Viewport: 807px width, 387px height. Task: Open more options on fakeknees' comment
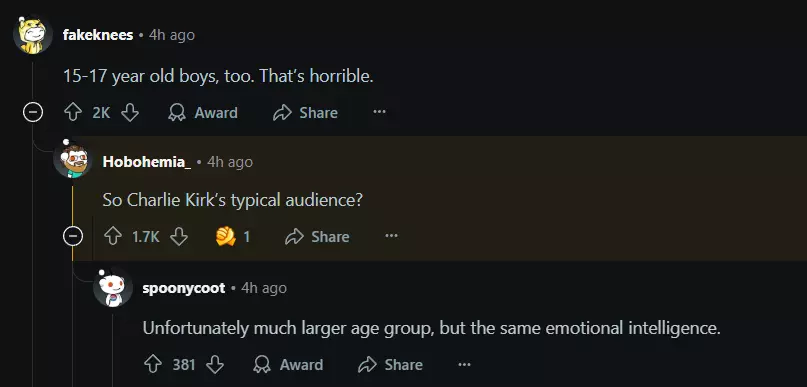coord(379,112)
